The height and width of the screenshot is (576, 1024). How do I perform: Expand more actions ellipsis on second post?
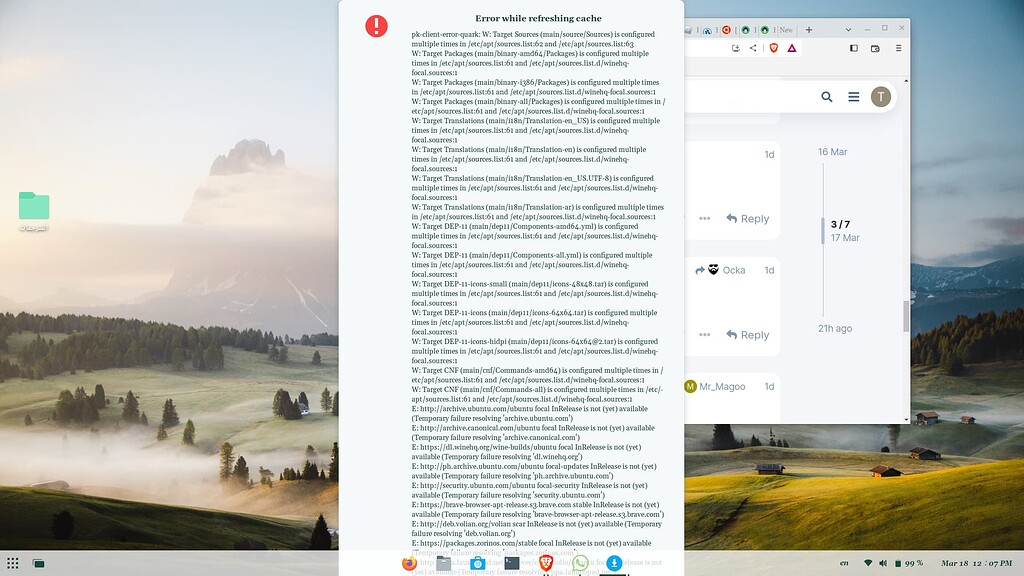pos(705,335)
